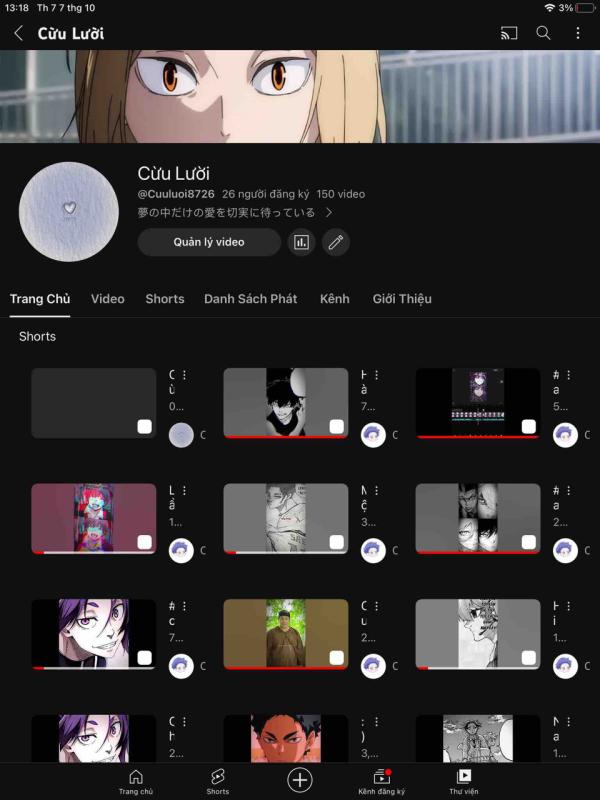Open the four-panel manga faces thumbnail
This screenshot has width=600, height=800.
478,518
